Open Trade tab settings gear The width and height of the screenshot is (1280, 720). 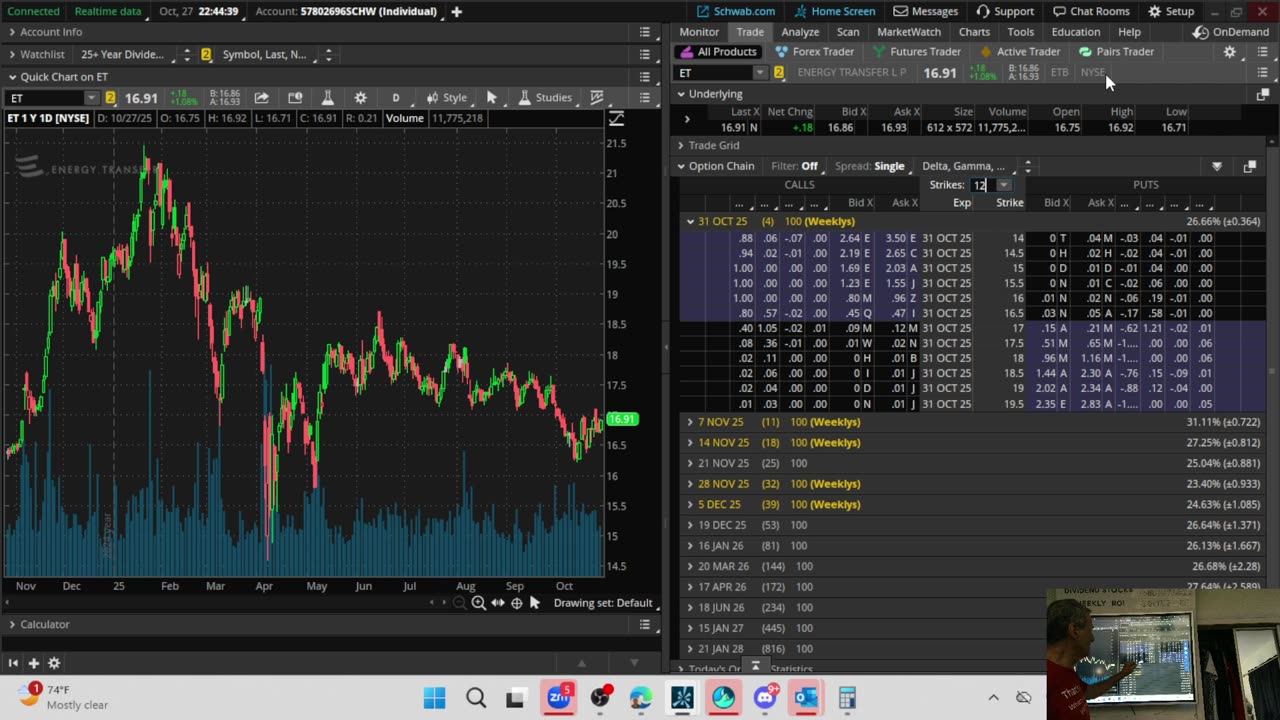coord(1230,52)
